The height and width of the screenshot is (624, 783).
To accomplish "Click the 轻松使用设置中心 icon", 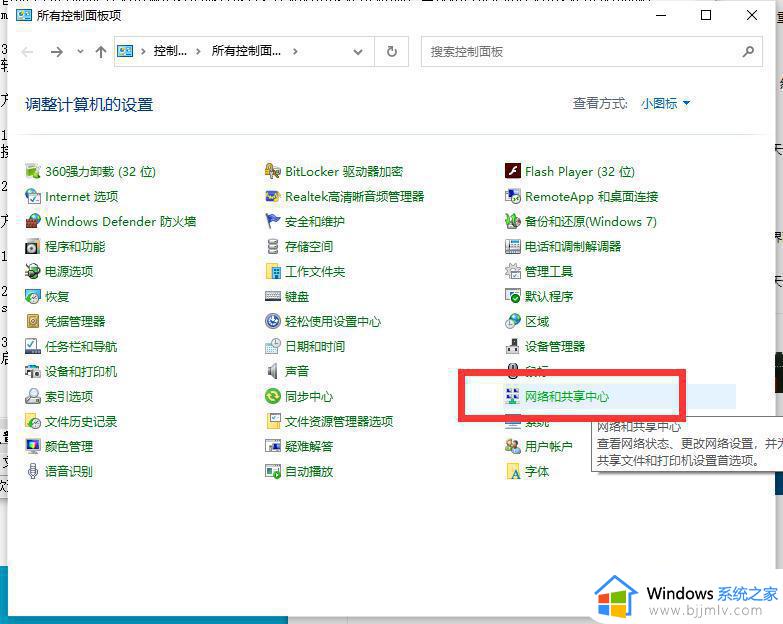I will (x=273, y=321).
